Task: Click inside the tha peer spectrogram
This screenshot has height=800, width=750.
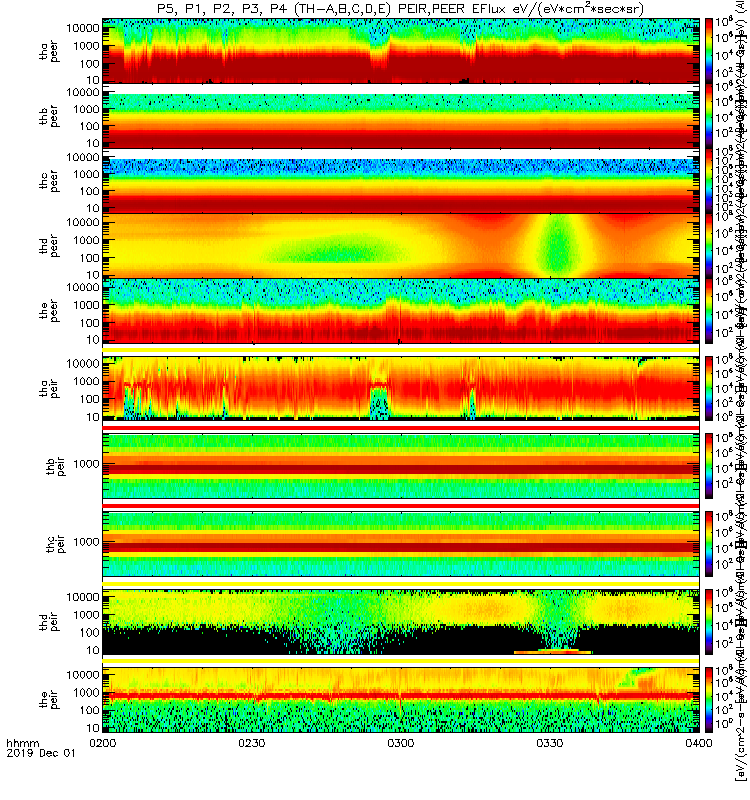Action: pos(401,51)
